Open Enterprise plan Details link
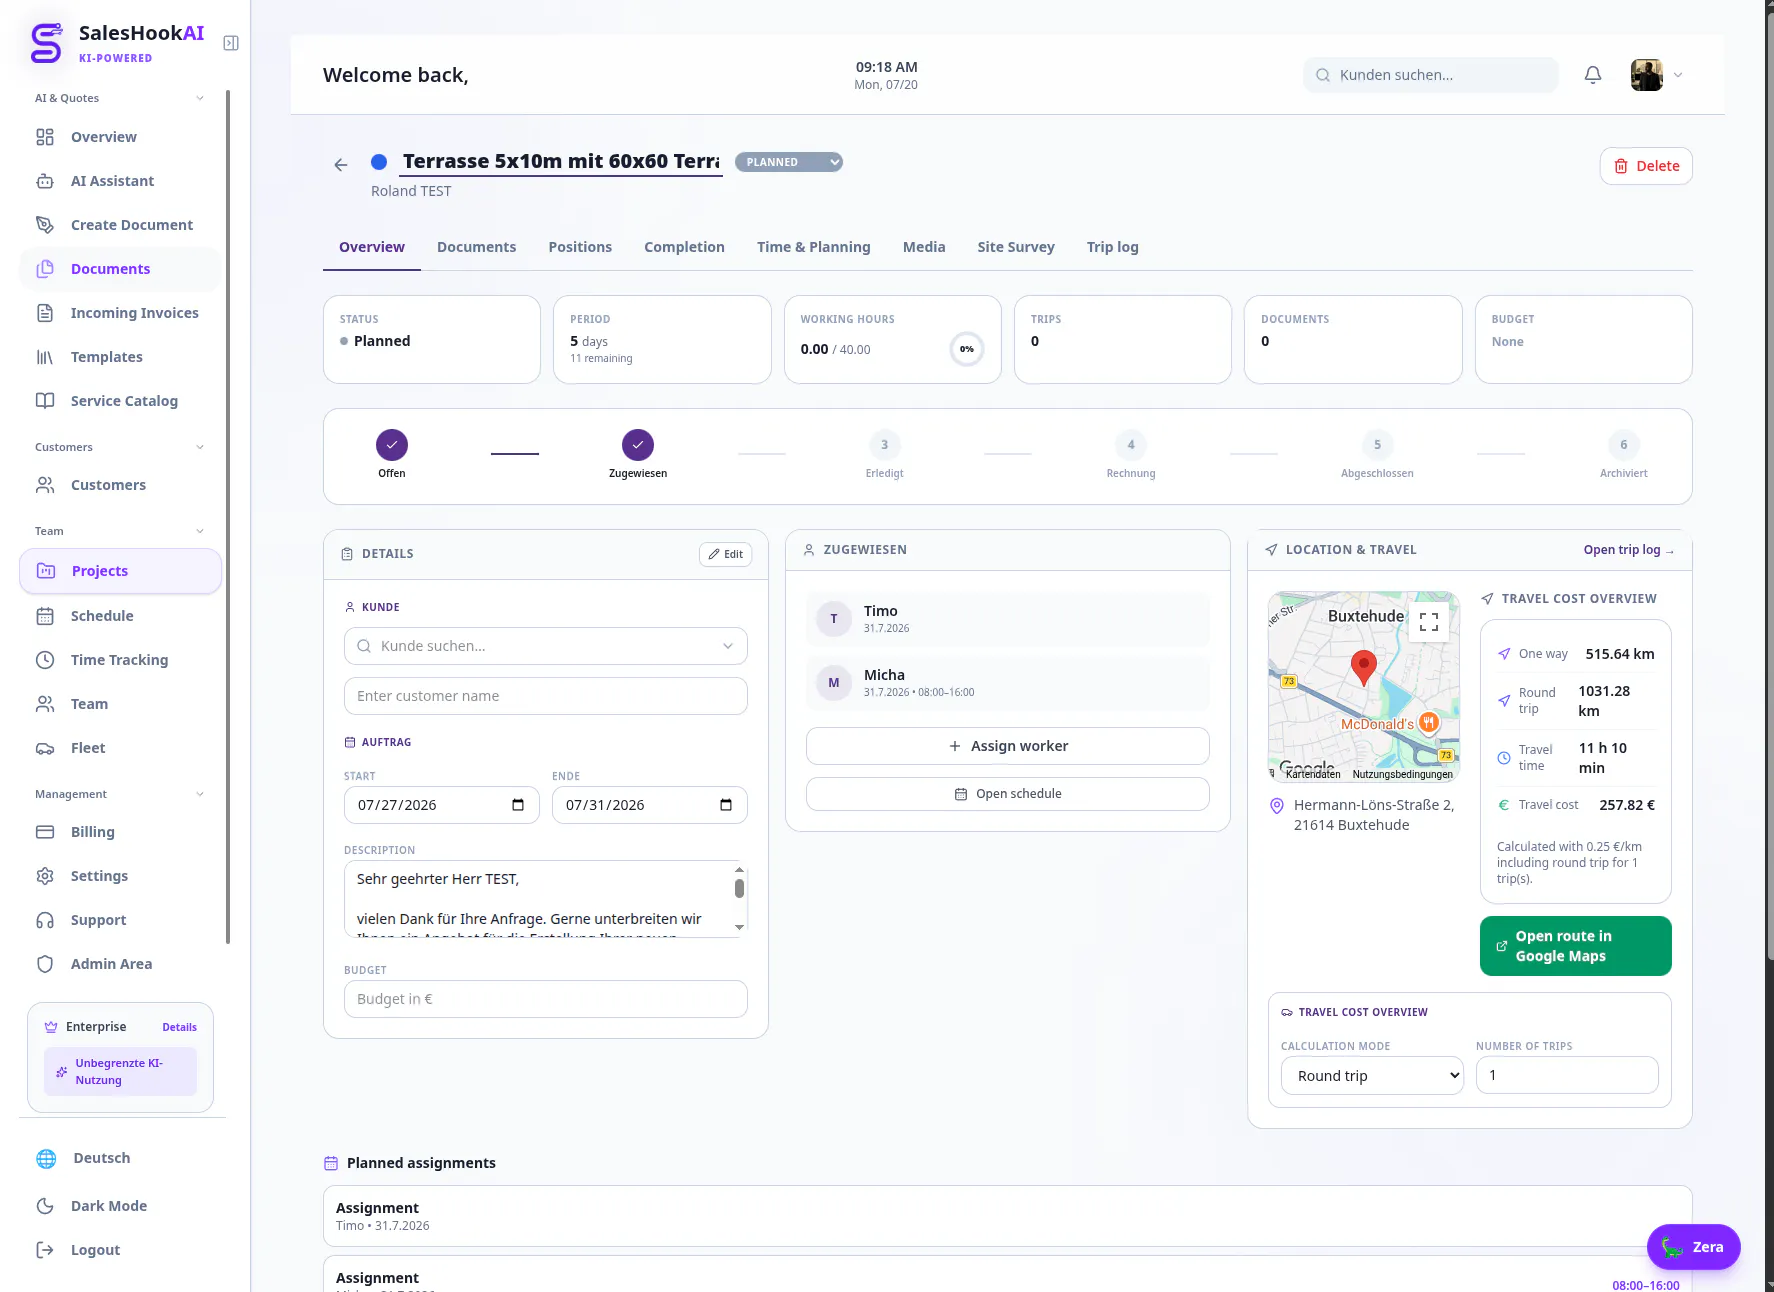Viewport: 1774px width, 1292px height. click(180, 1027)
